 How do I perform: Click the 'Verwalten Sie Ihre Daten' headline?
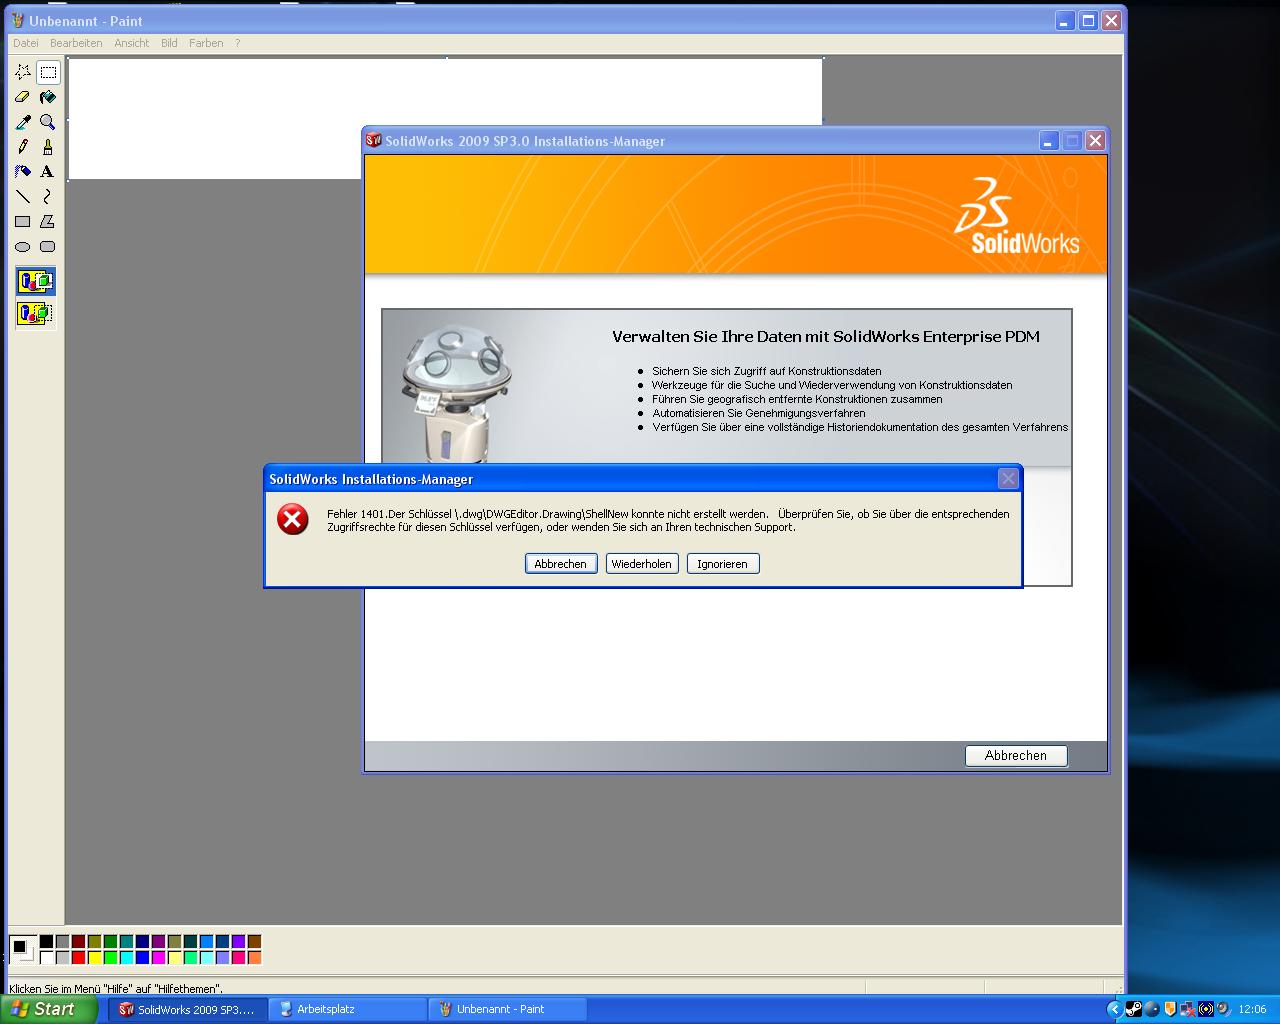pyautogui.click(x=826, y=337)
